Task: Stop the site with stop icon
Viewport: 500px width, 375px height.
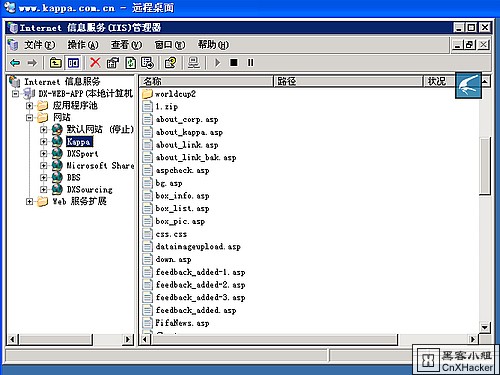Action: pyautogui.click(x=234, y=63)
